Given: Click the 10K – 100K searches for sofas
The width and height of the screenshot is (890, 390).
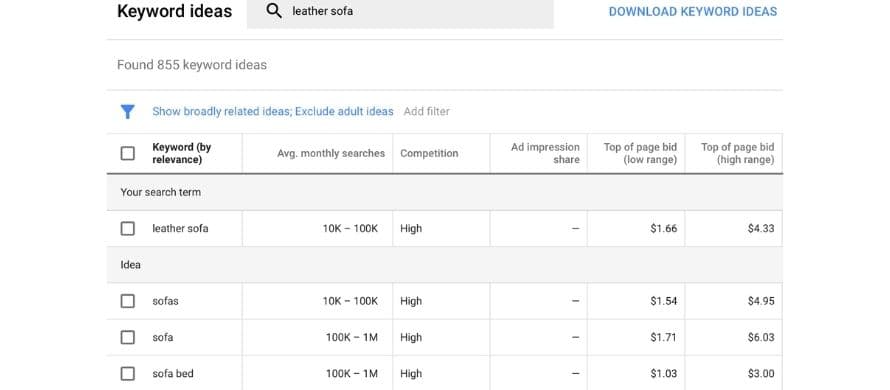Looking at the screenshot, I should pos(350,301).
